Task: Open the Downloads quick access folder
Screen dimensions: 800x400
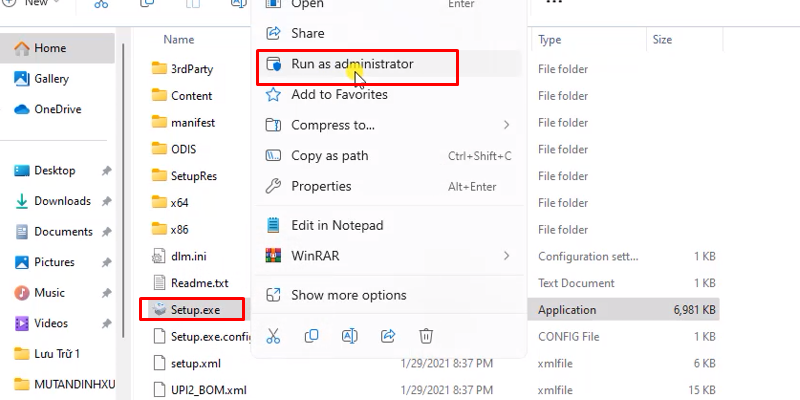Action: [62, 201]
